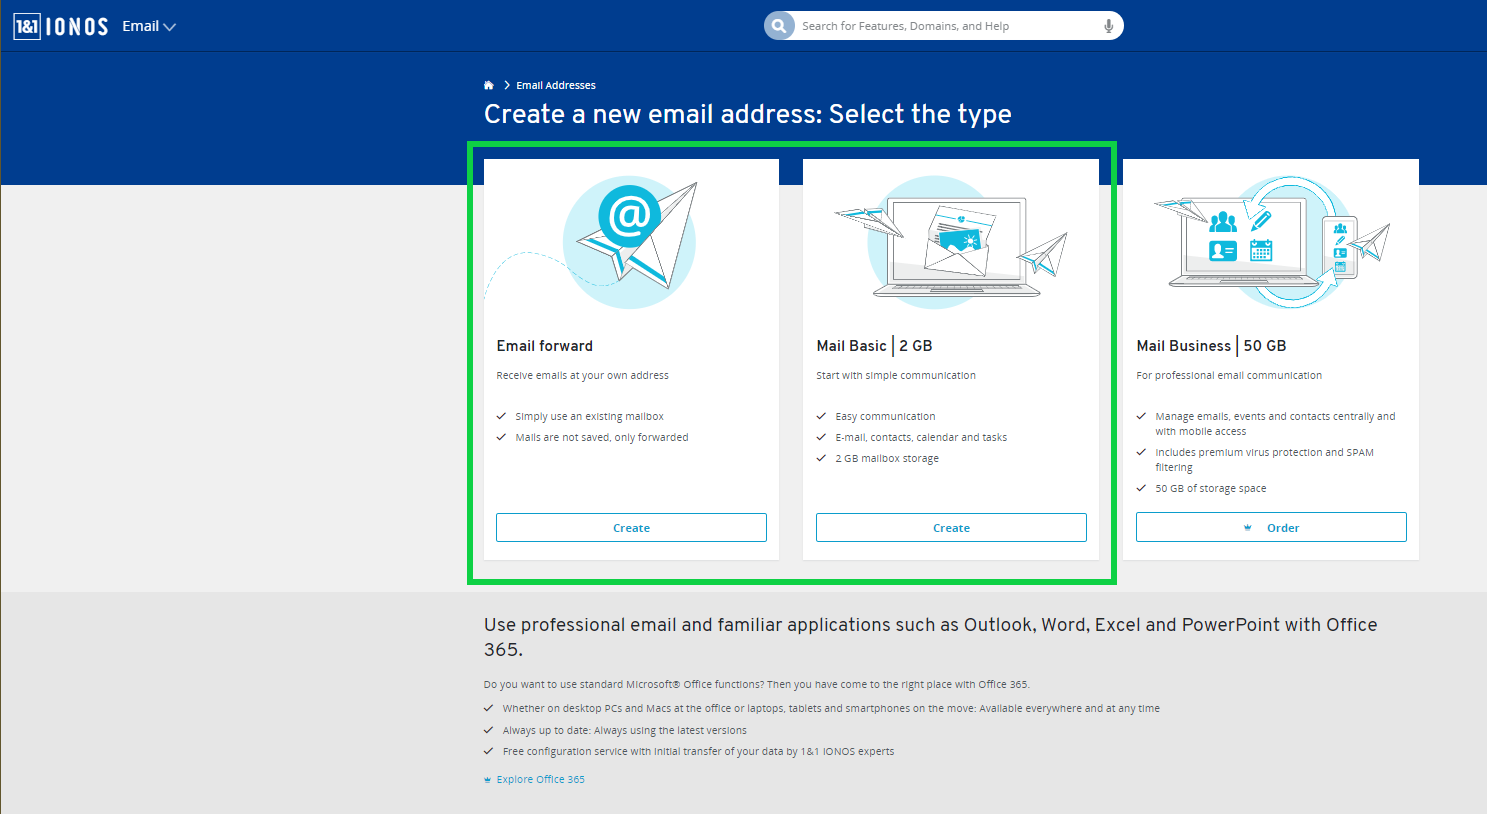The width and height of the screenshot is (1487, 814).
Task: Click Create under Mail Basic
Action: coord(951,528)
